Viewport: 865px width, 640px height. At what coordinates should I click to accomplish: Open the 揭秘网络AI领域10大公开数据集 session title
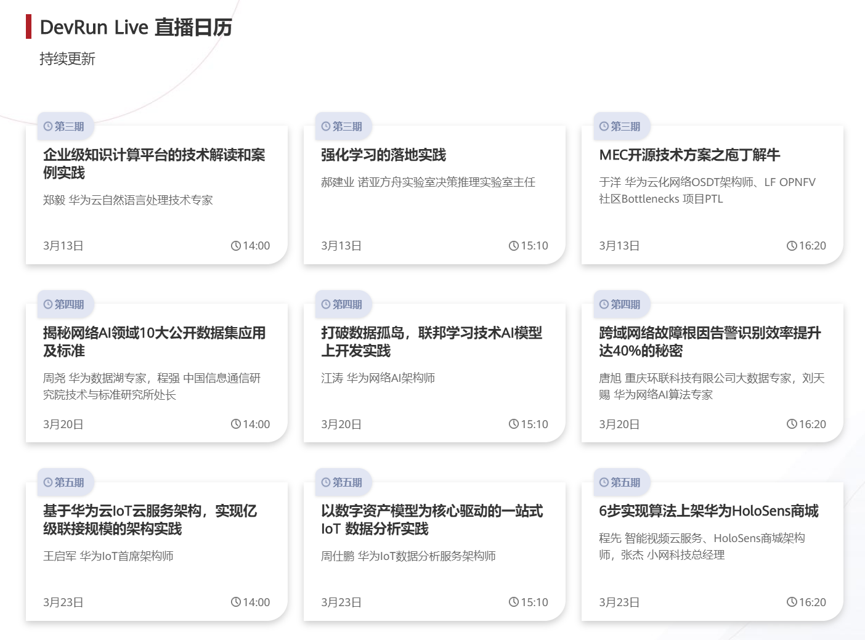pyautogui.click(x=154, y=342)
